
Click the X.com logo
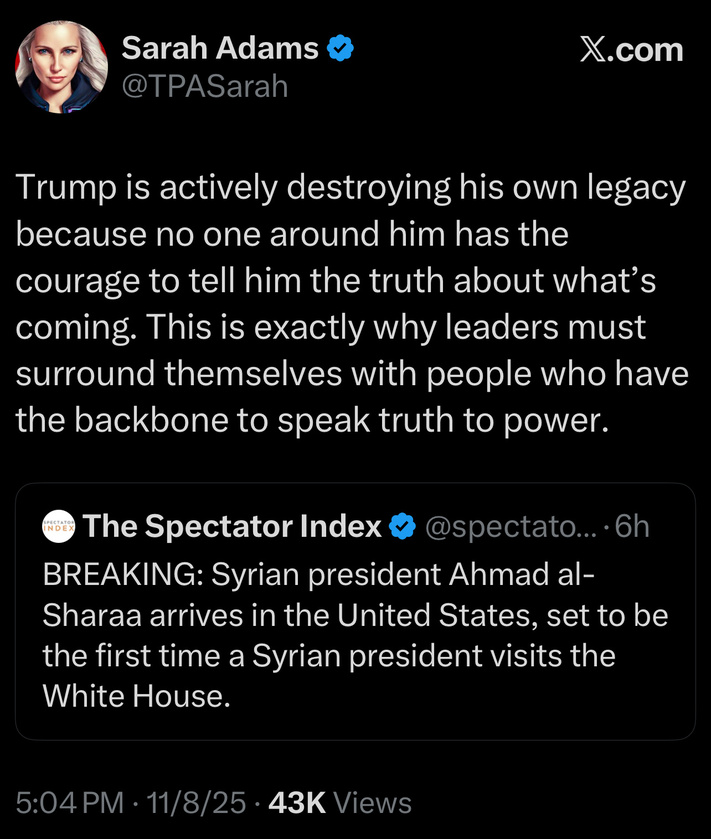[x=632, y=49]
